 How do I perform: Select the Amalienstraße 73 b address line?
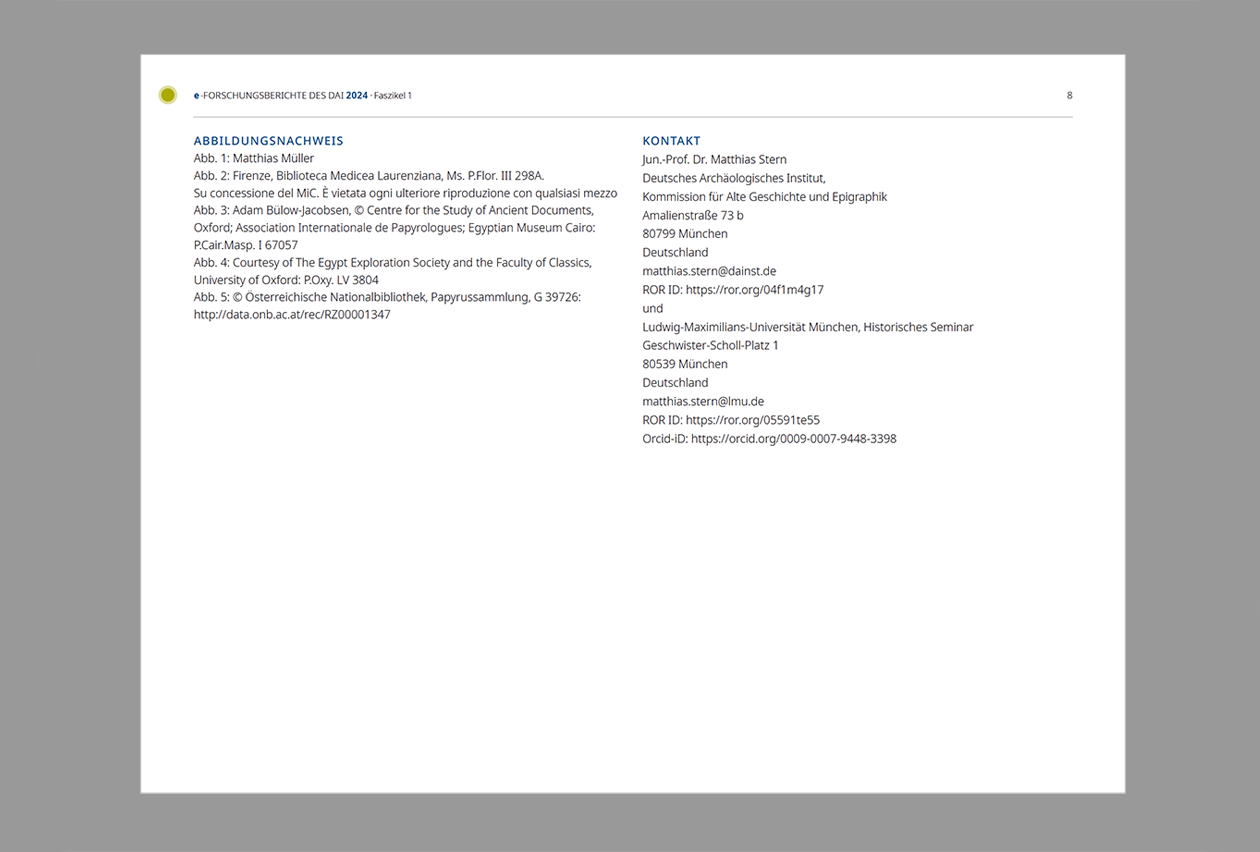click(693, 214)
